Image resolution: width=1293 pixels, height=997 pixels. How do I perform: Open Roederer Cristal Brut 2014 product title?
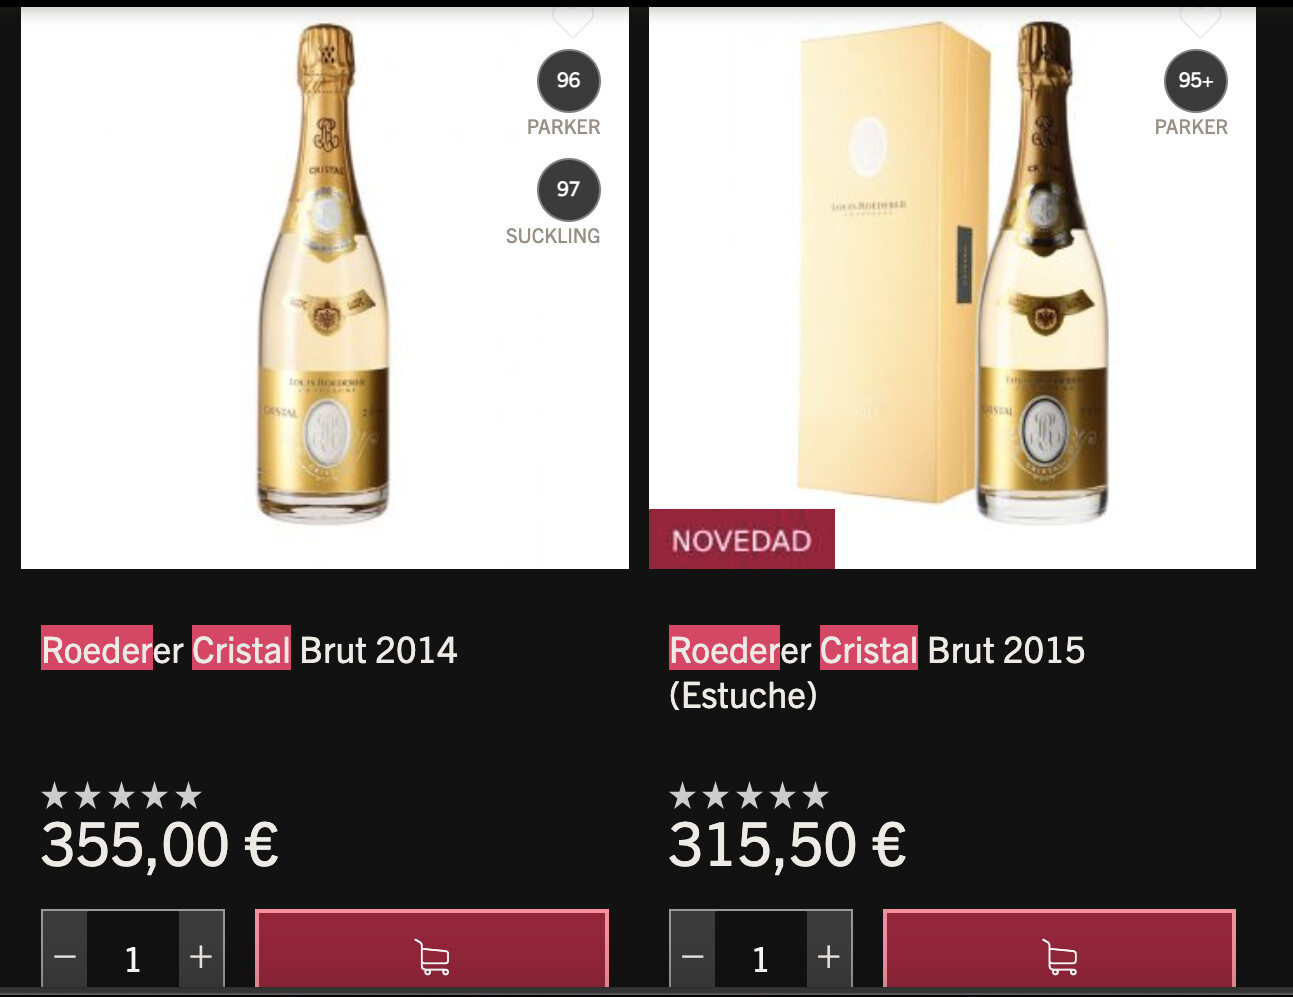click(x=249, y=650)
